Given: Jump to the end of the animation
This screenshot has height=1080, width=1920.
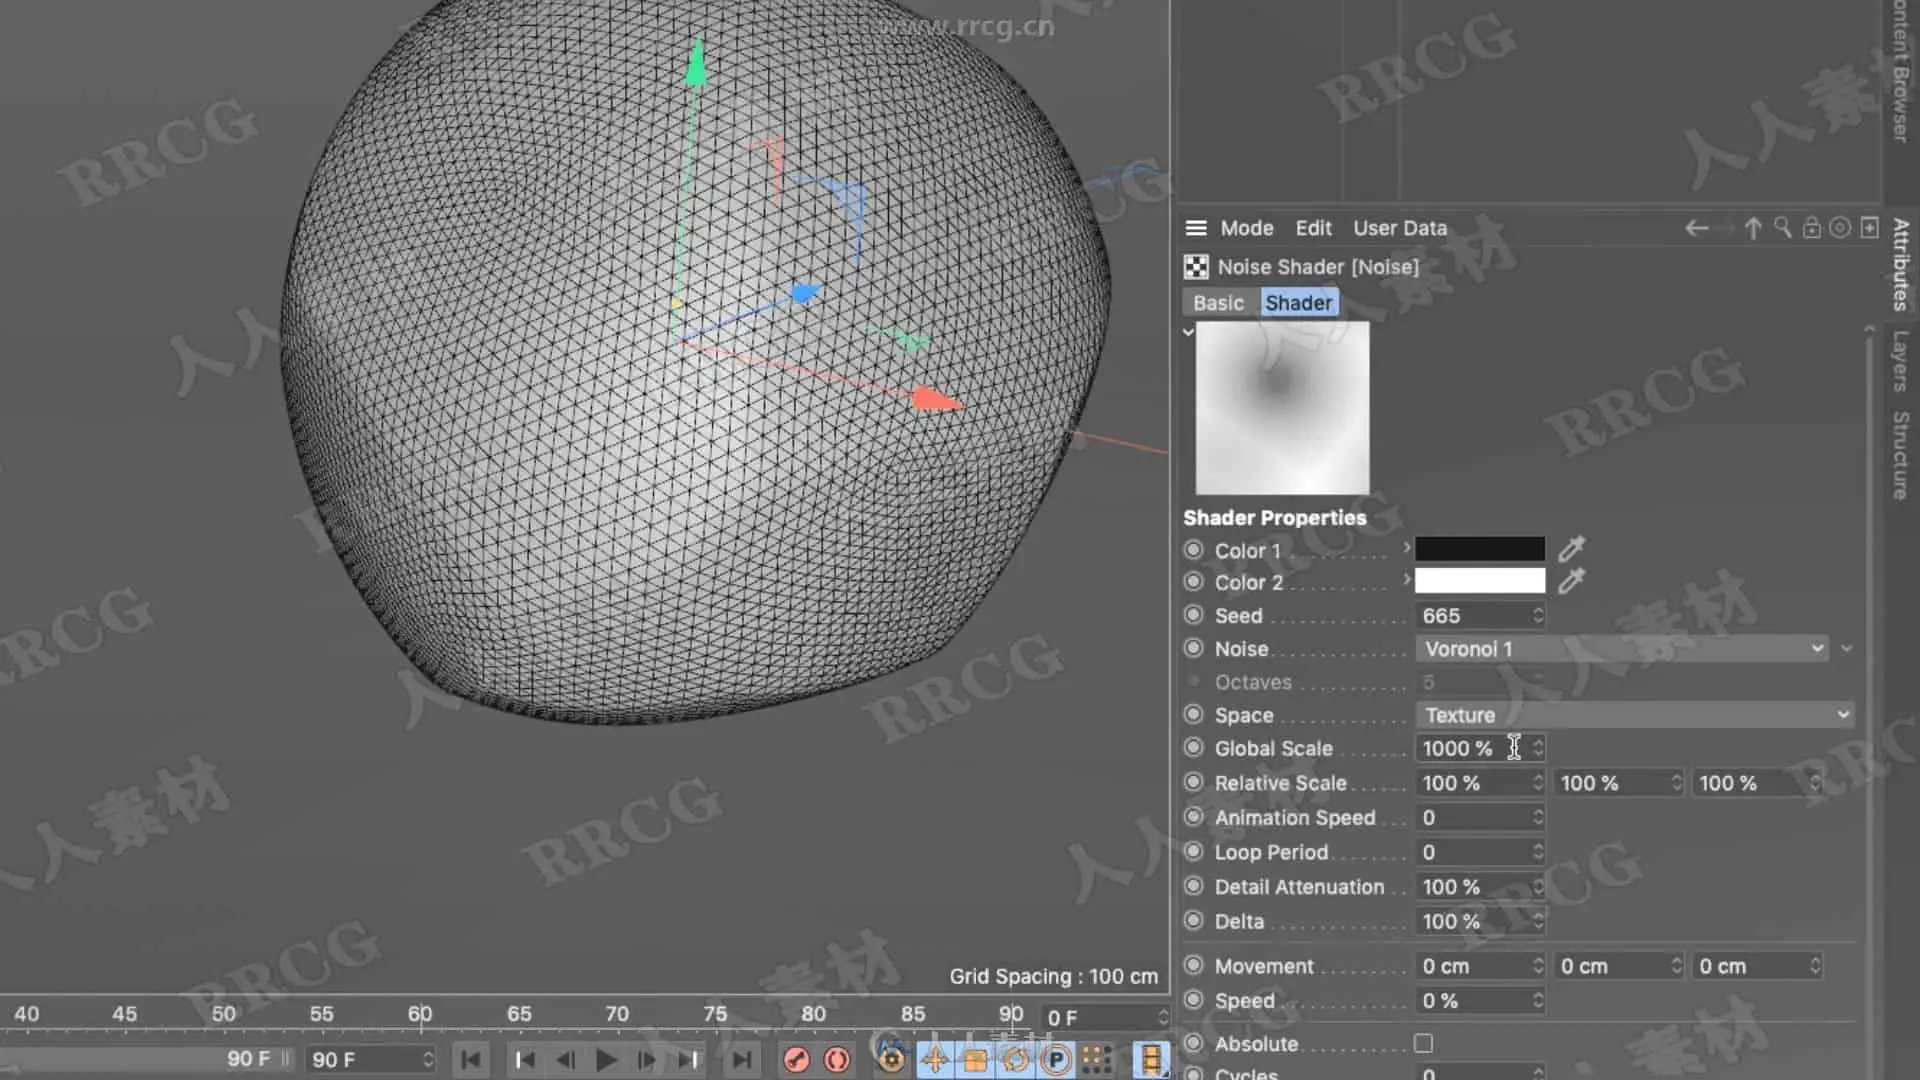Looking at the screenshot, I should pyautogui.click(x=741, y=1060).
